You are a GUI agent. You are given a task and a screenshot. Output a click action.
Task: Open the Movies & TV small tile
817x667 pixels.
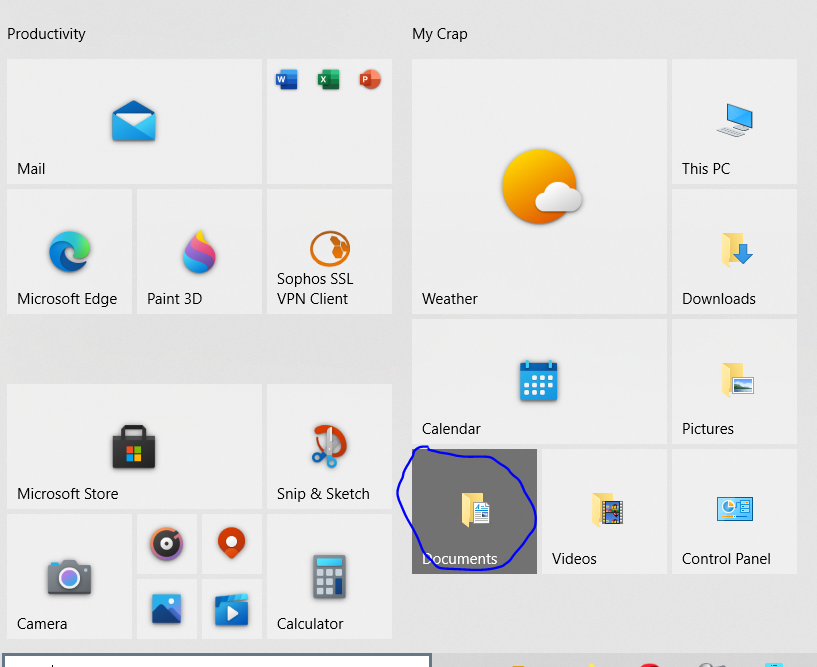click(x=232, y=609)
